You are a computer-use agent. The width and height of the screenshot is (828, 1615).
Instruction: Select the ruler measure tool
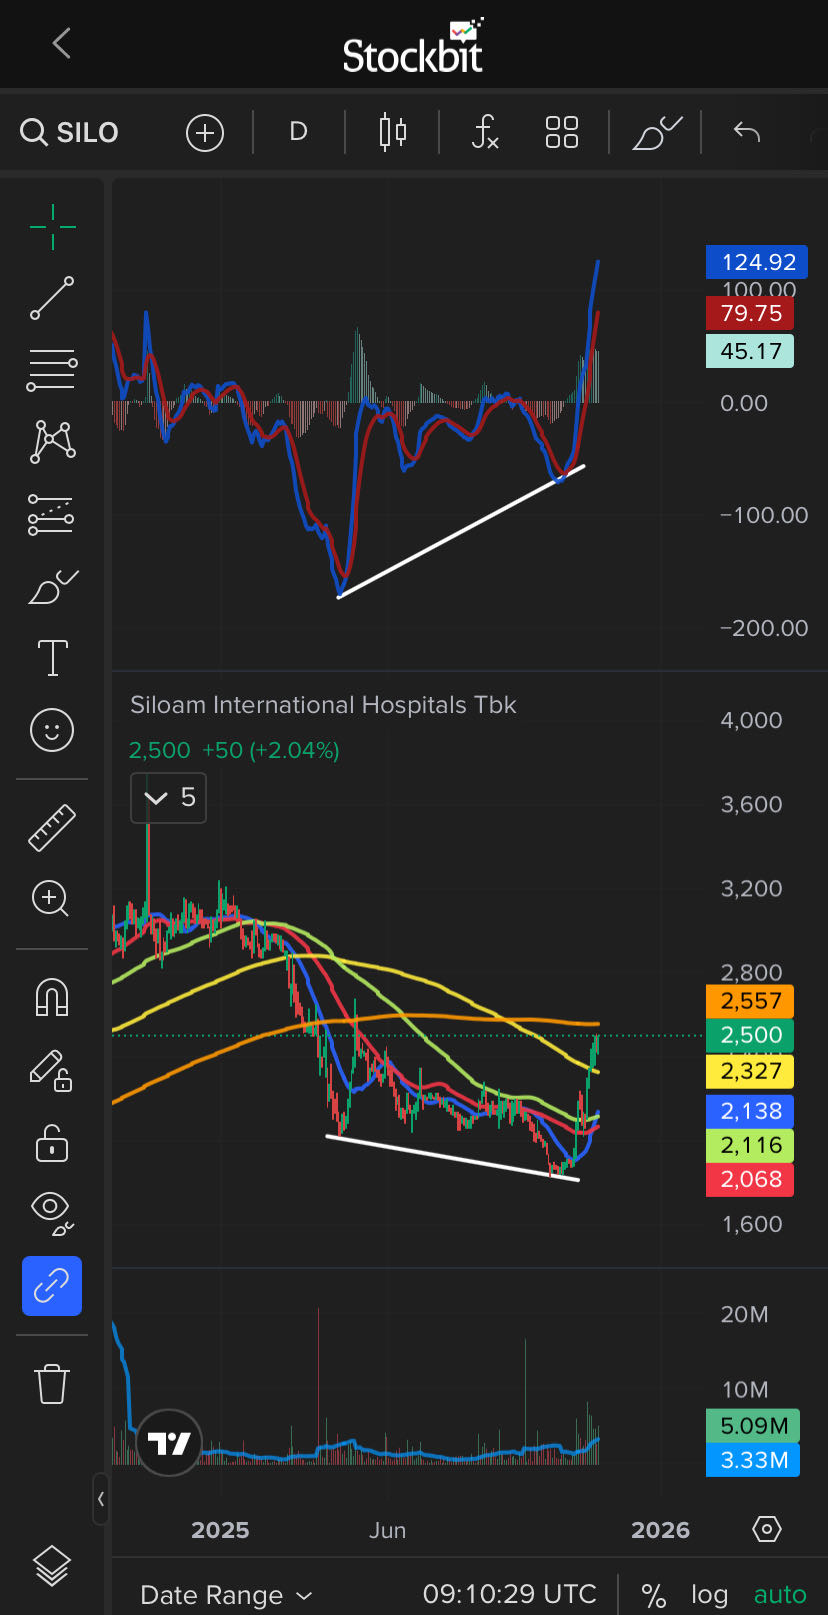pos(52,827)
